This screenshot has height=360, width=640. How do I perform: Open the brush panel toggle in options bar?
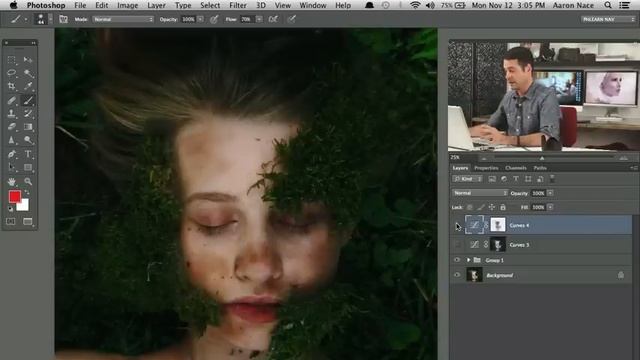coord(63,19)
